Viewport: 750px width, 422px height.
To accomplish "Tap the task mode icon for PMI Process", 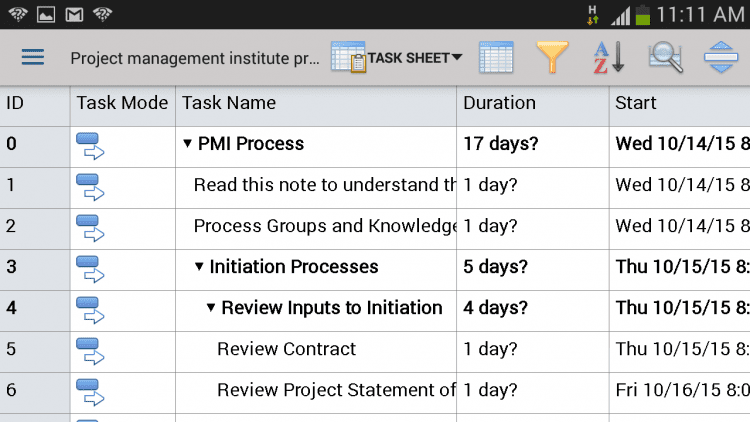I will tap(91, 145).
